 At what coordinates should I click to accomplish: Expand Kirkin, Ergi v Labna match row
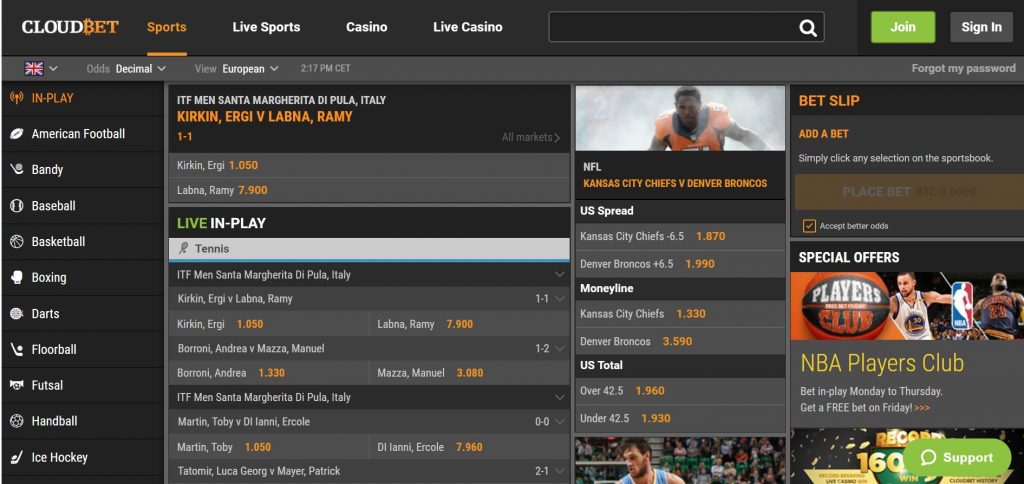tap(560, 299)
